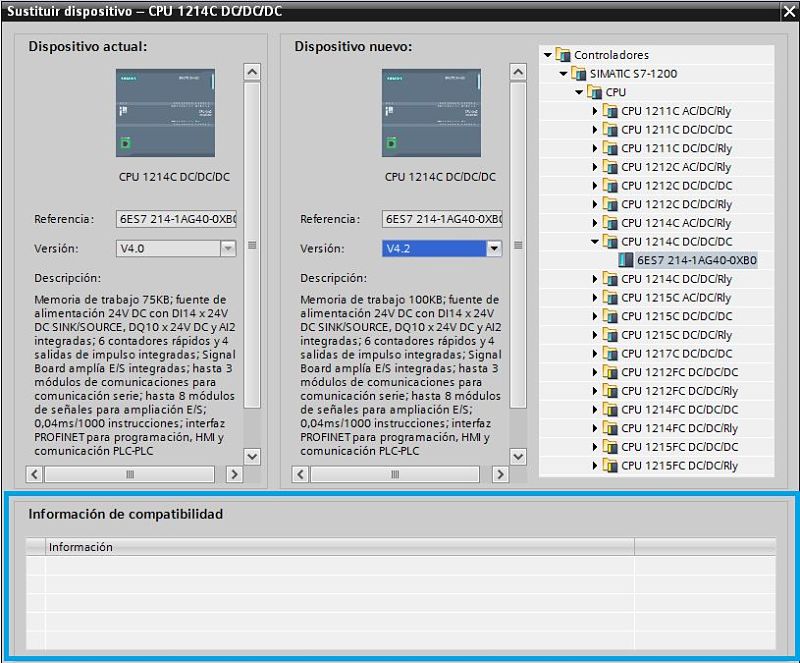800x663 pixels.
Task: Select the CPU 1214C AC/DC/Rly tree label
Action: [676, 223]
